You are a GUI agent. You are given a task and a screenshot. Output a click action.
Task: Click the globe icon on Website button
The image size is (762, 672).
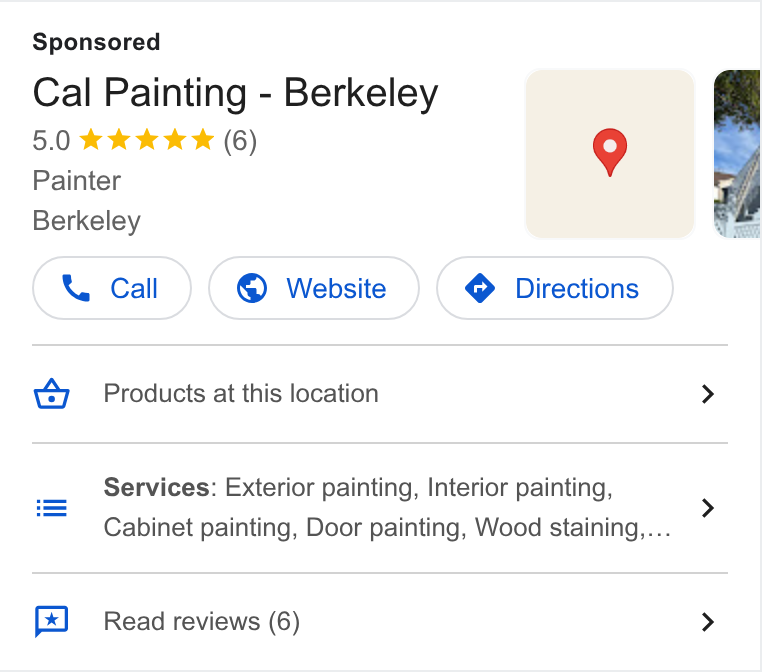(252, 288)
